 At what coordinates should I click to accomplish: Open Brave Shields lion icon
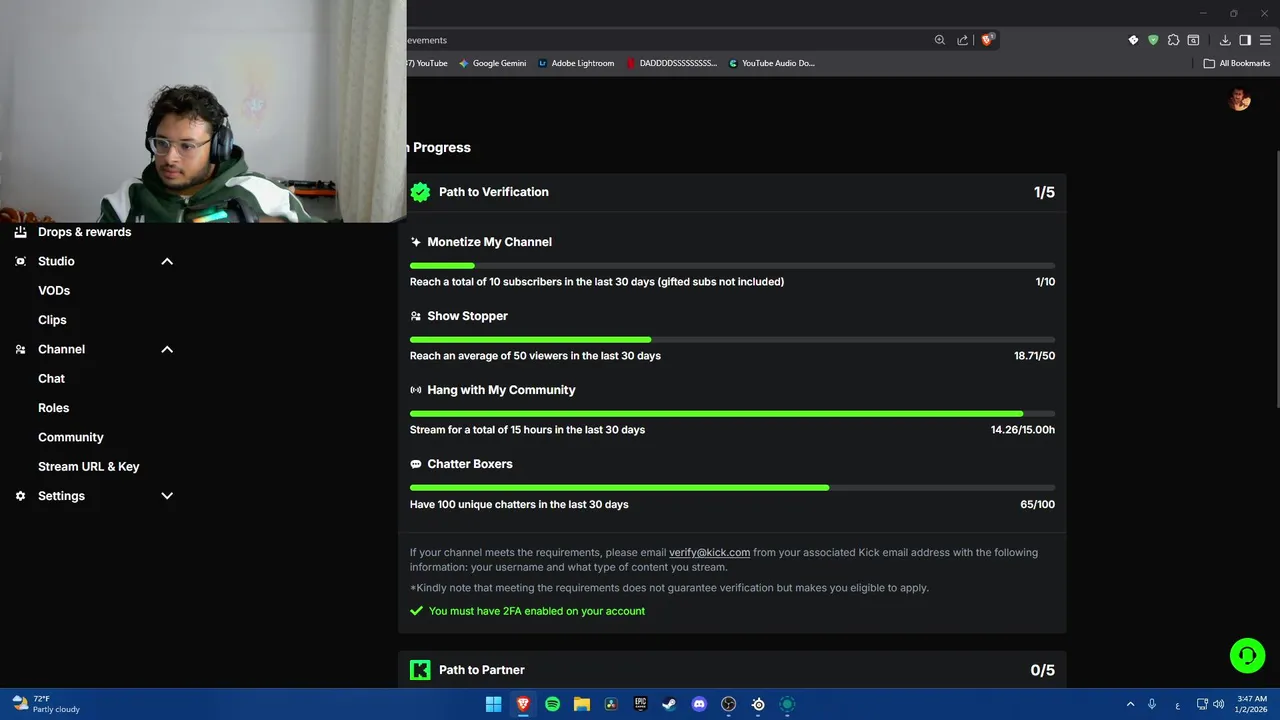[x=987, y=40]
